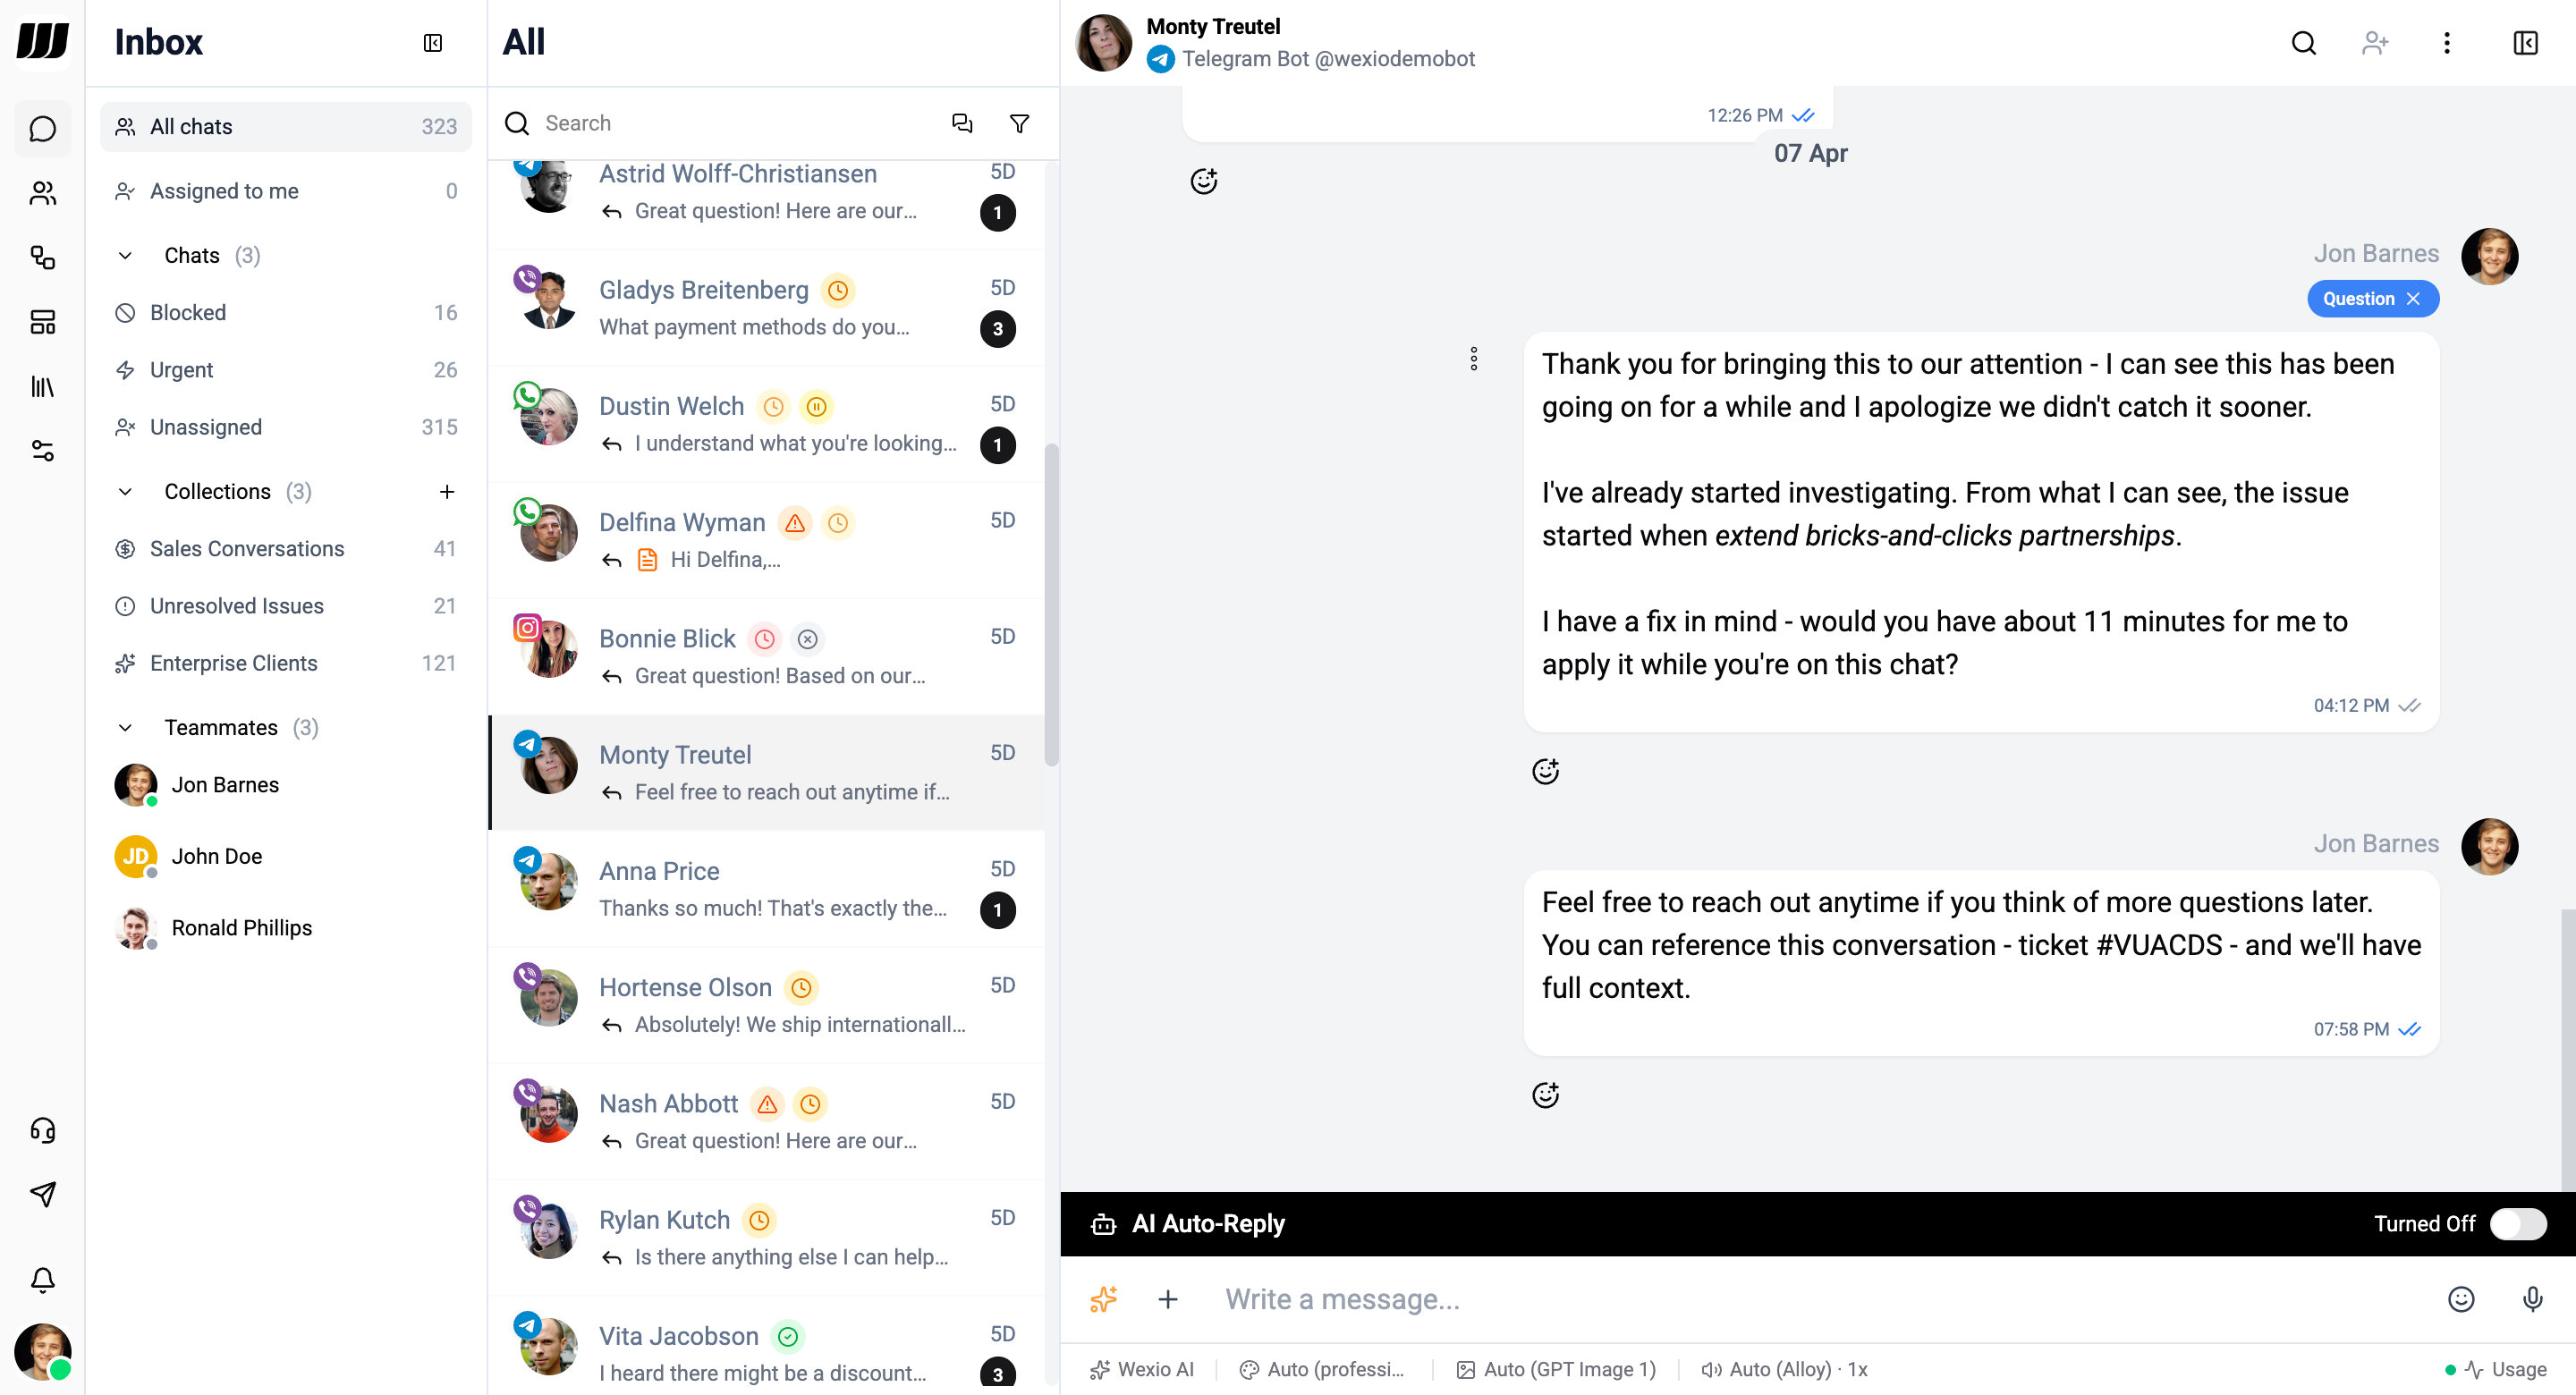The height and width of the screenshot is (1395, 2576).
Task: Open the Notifications bell icon
Action: tap(42, 1280)
